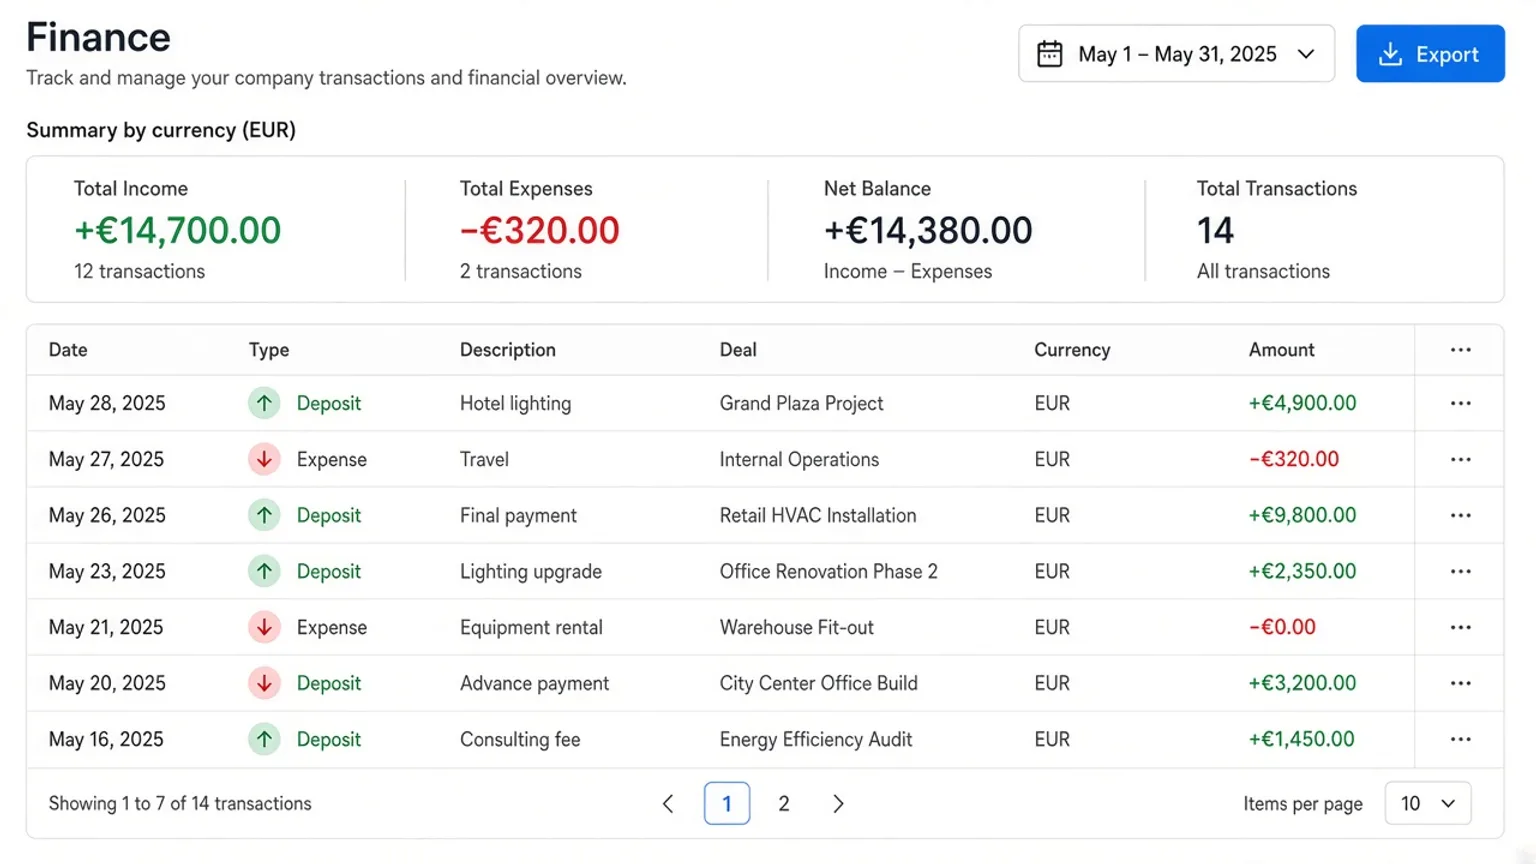
Task: Click the +€9,800.00 amount
Action: [1302, 515]
